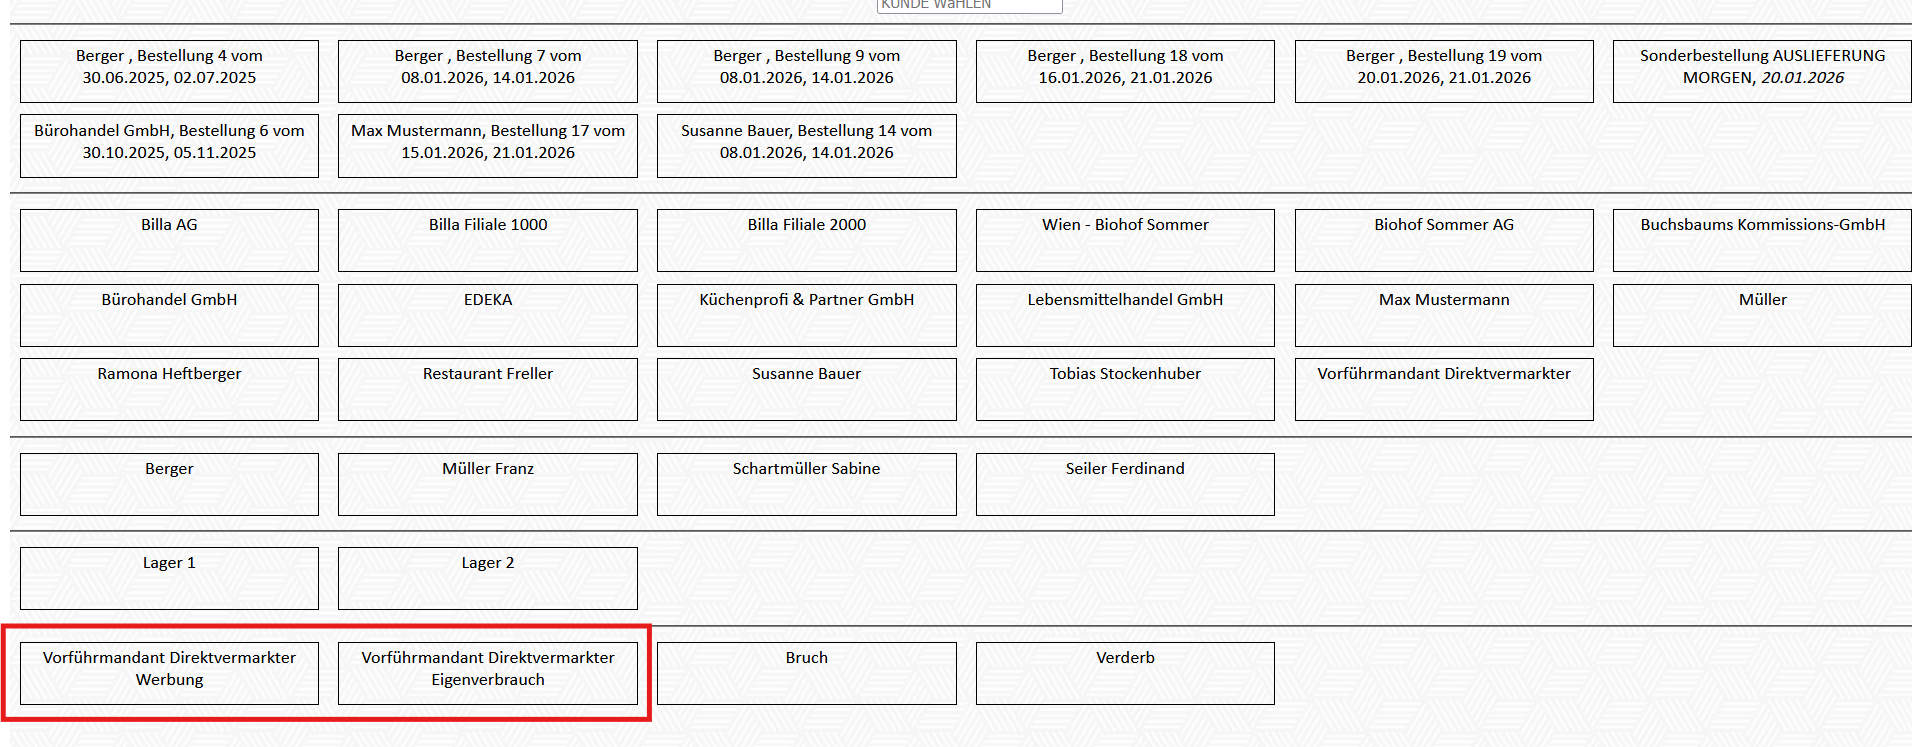Open Berger Bestellung 4 order
This screenshot has height=747, width=1912.
(x=169, y=70)
